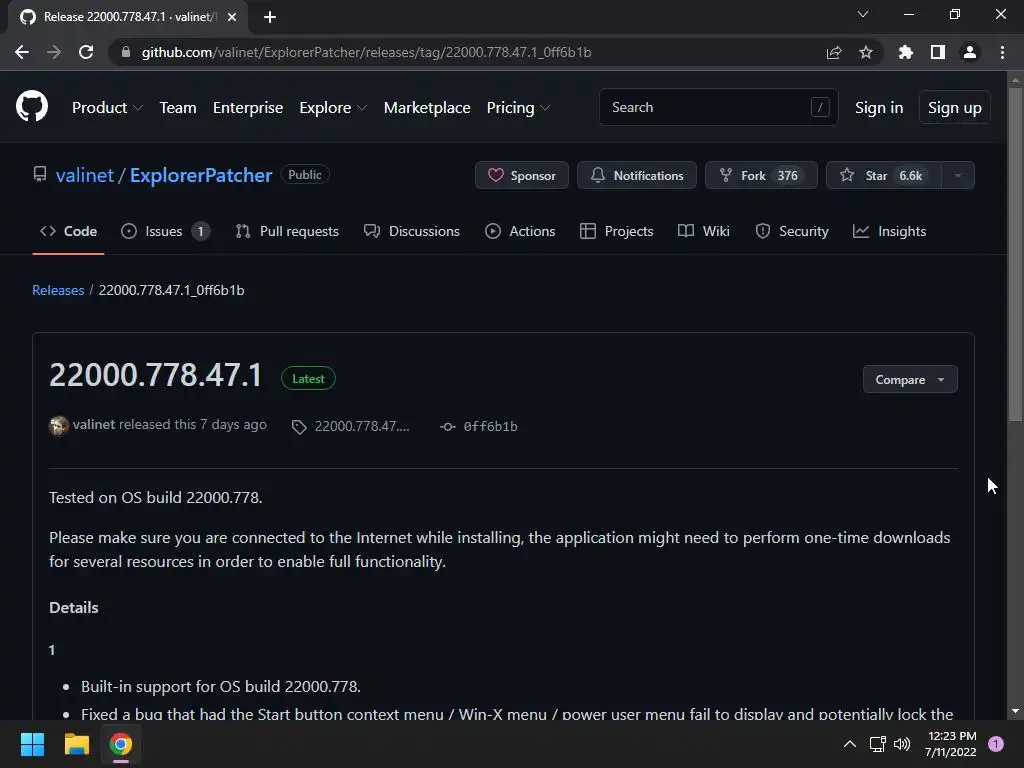Open Chrome extensions puzzle icon

click(x=905, y=52)
